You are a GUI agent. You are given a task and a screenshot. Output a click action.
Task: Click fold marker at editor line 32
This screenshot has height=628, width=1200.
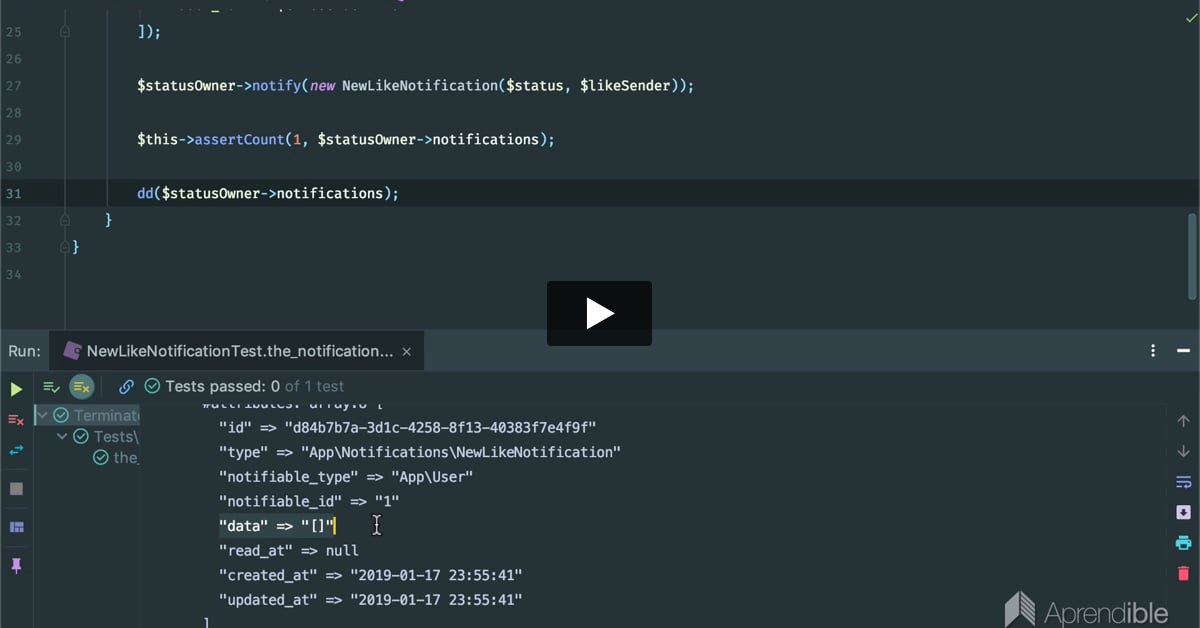pos(64,220)
